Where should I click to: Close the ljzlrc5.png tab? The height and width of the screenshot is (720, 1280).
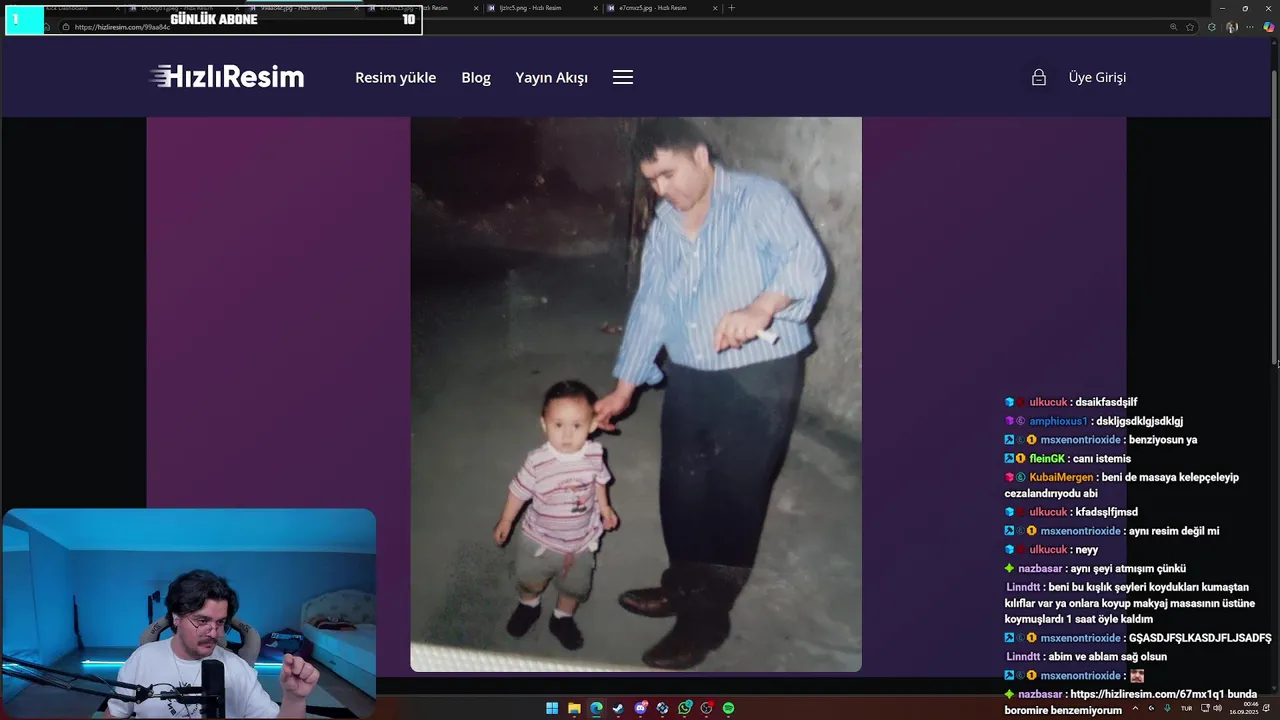pyautogui.click(x=596, y=8)
